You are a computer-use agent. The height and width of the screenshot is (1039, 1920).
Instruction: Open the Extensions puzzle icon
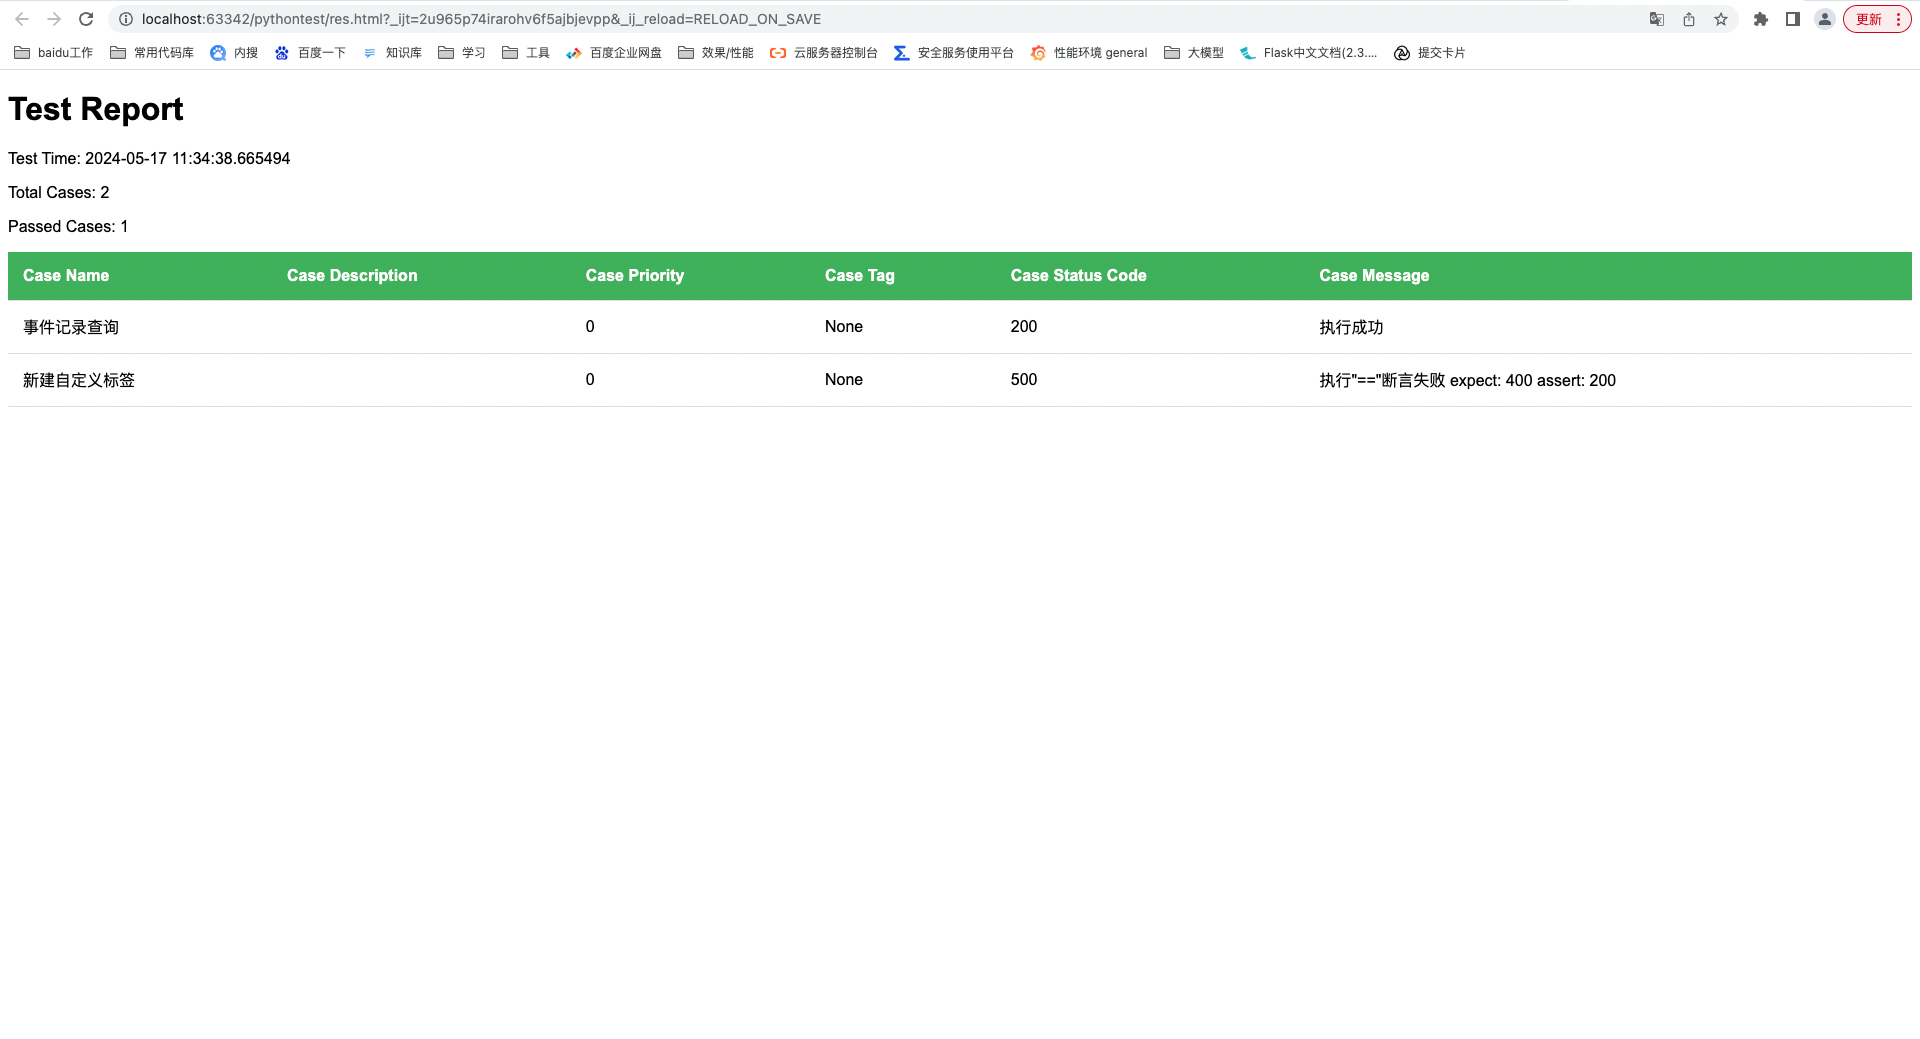1761,19
